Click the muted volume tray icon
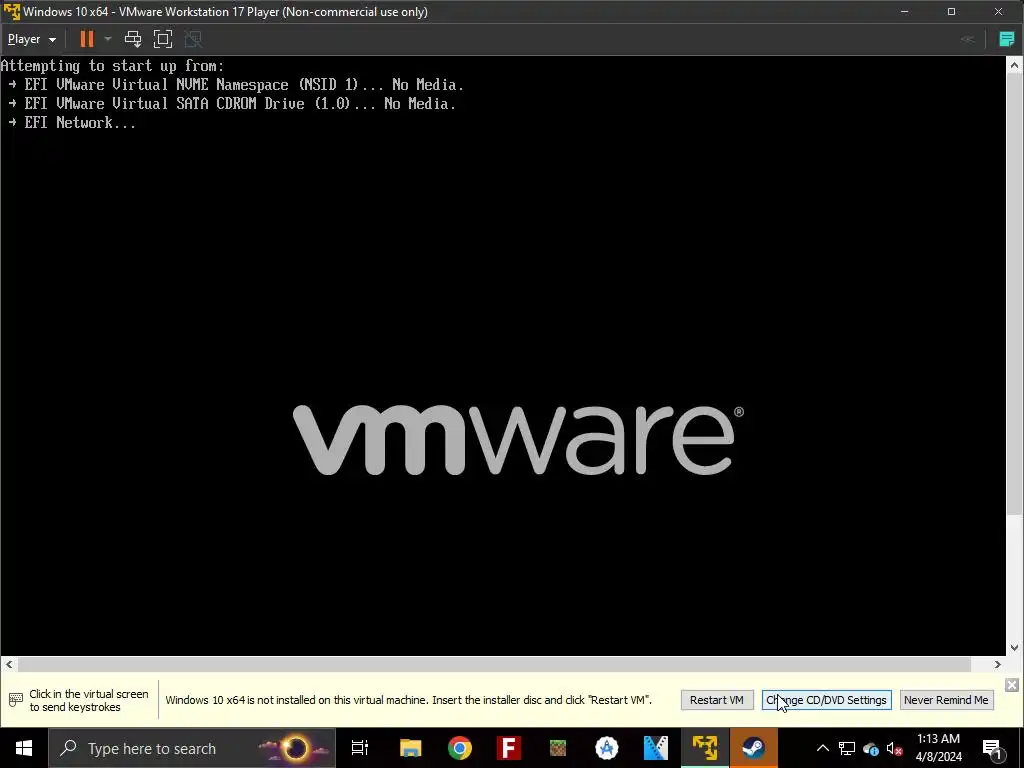The image size is (1024, 768). pos(895,749)
